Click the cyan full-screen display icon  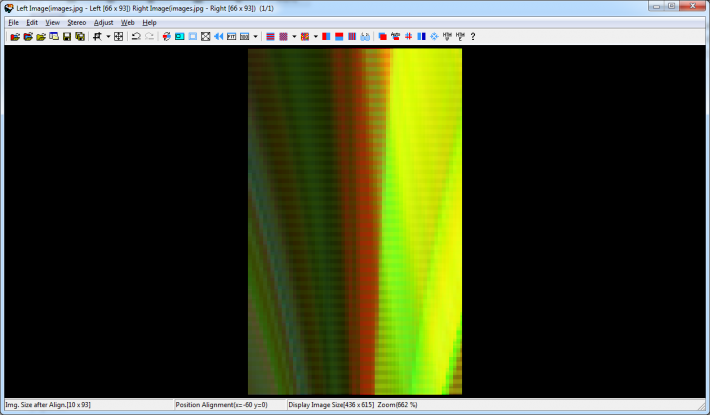pyautogui.click(x=180, y=37)
